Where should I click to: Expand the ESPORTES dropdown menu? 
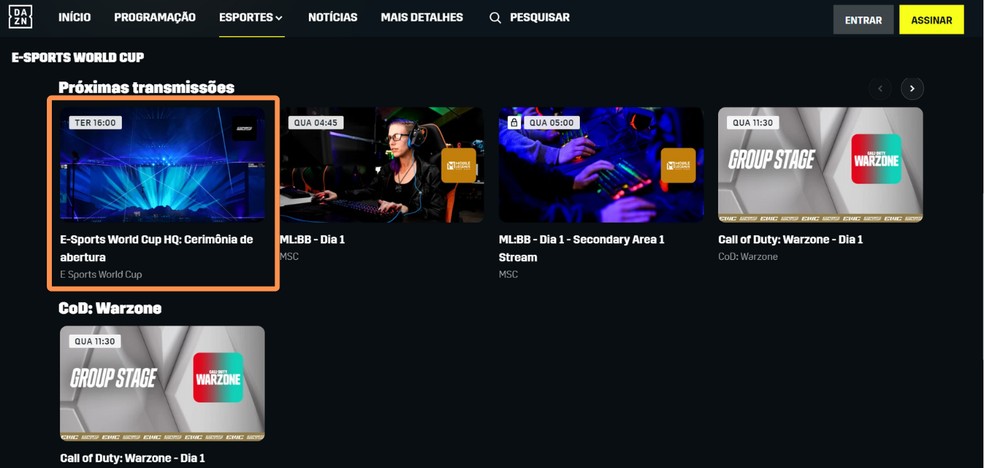[251, 18]
